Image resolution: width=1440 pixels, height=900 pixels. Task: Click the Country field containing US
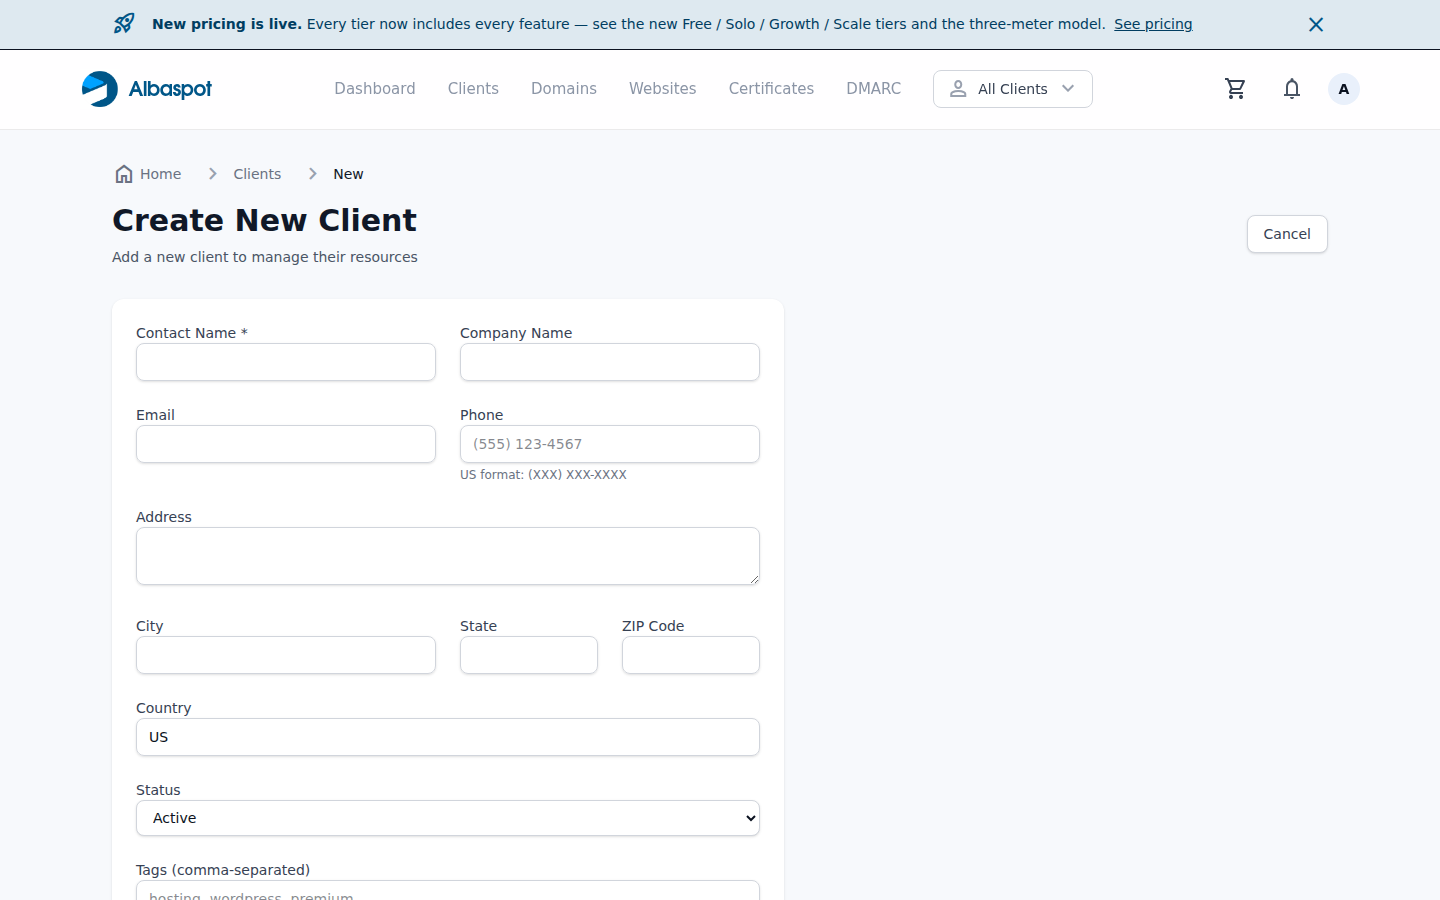point(448,737)
